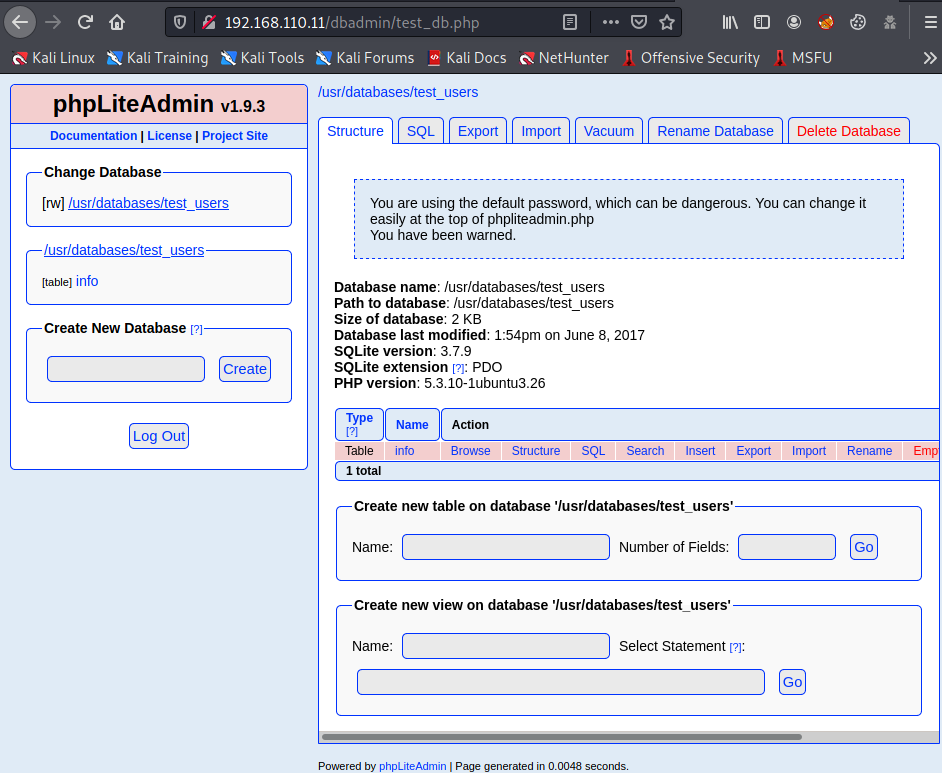
Task: Expand the bookmarks toolbar overflow chevron
Action: pyautogui.click(x=929, y=58)
